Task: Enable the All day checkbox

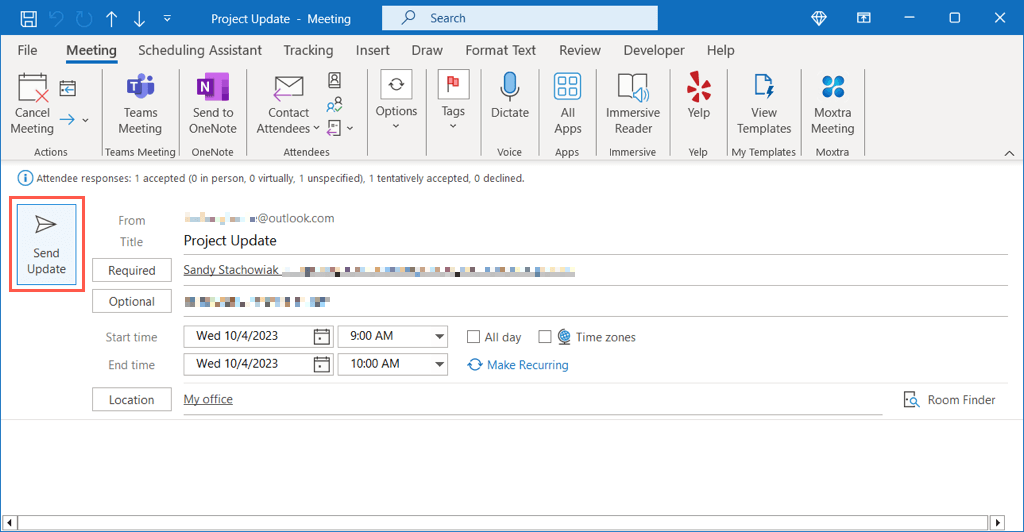Action: (474, 337)
